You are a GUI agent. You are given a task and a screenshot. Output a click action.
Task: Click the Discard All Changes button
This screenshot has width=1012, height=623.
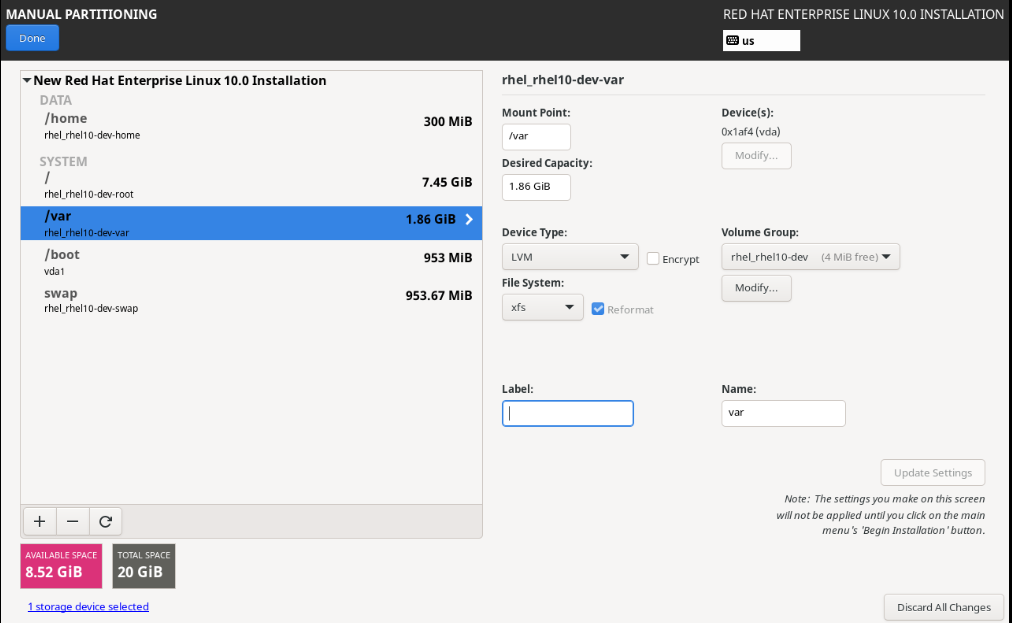944,608
